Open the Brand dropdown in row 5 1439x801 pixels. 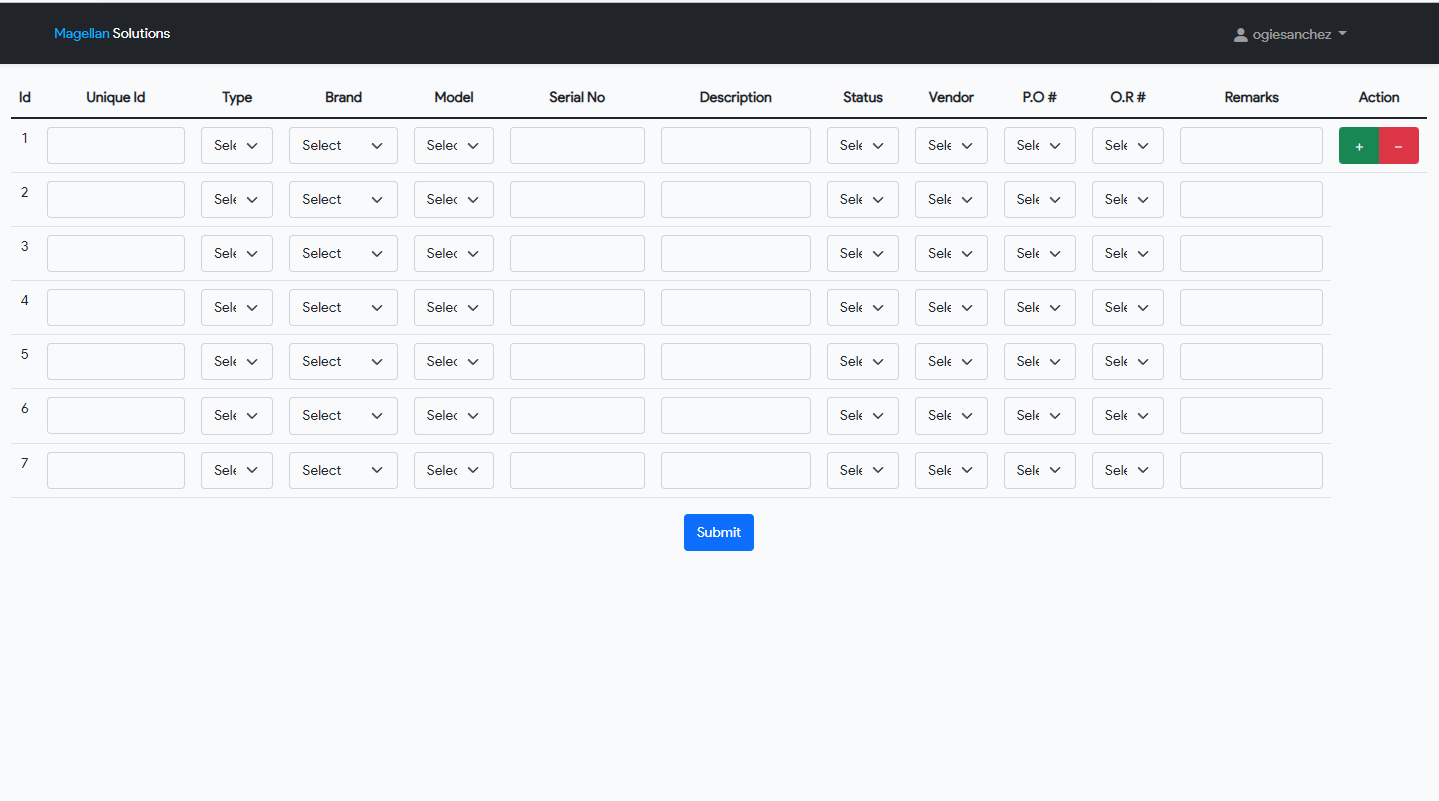click(343, 361)
